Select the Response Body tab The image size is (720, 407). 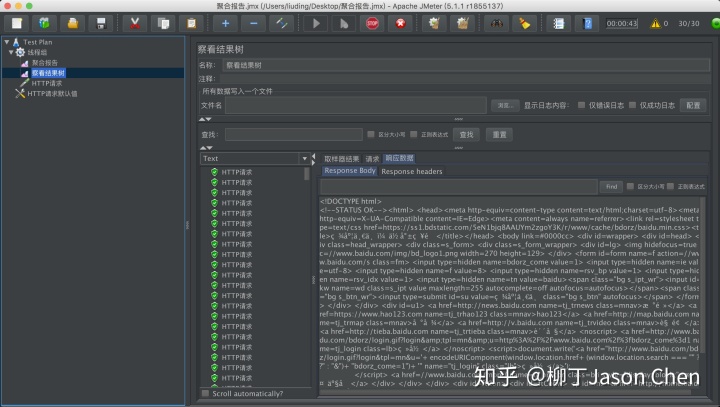click(x=349, y=170)
